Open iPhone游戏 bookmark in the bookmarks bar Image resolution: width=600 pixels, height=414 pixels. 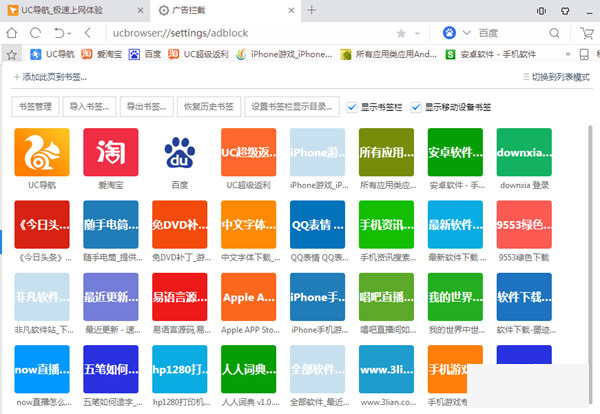click(284, 54)
